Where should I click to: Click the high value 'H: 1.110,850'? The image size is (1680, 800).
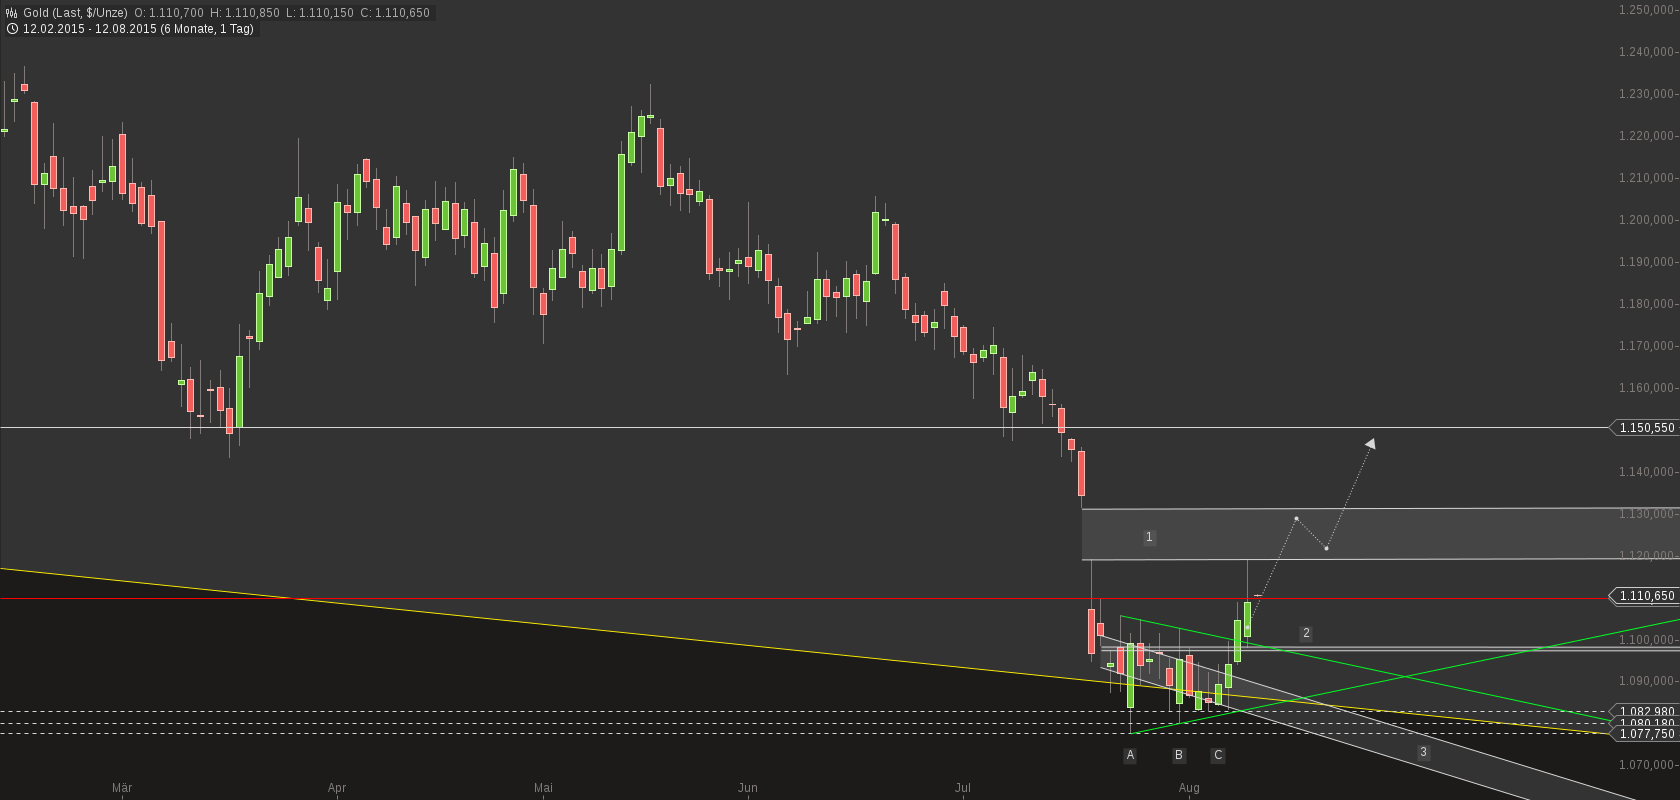click(x=245, y=13)
